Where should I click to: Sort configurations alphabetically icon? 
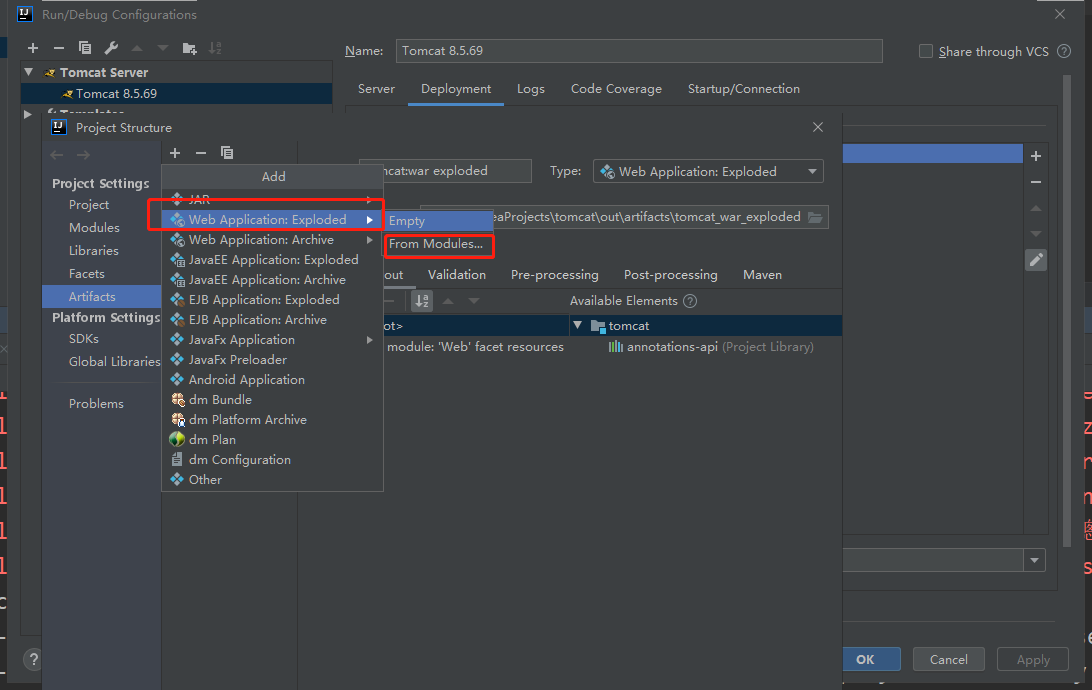coord(215,48)
